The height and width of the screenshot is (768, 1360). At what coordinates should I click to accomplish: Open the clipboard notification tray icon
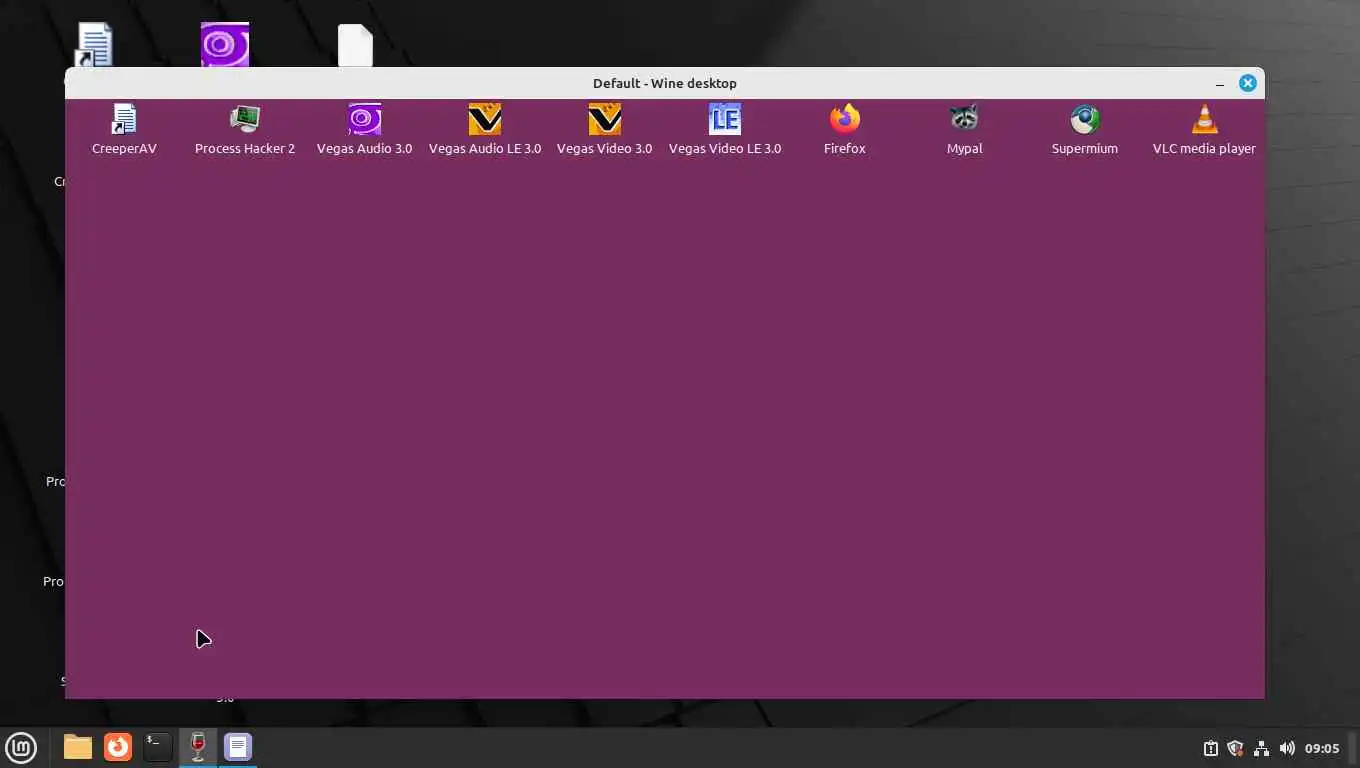(x=1210, y=748)
